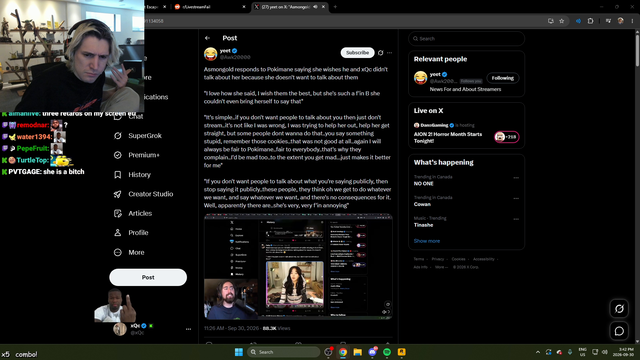This screenshot has width=640, height=360.
Task: Select the yeet on X tab
Action: pyautogui.click(x=289, y=7)
